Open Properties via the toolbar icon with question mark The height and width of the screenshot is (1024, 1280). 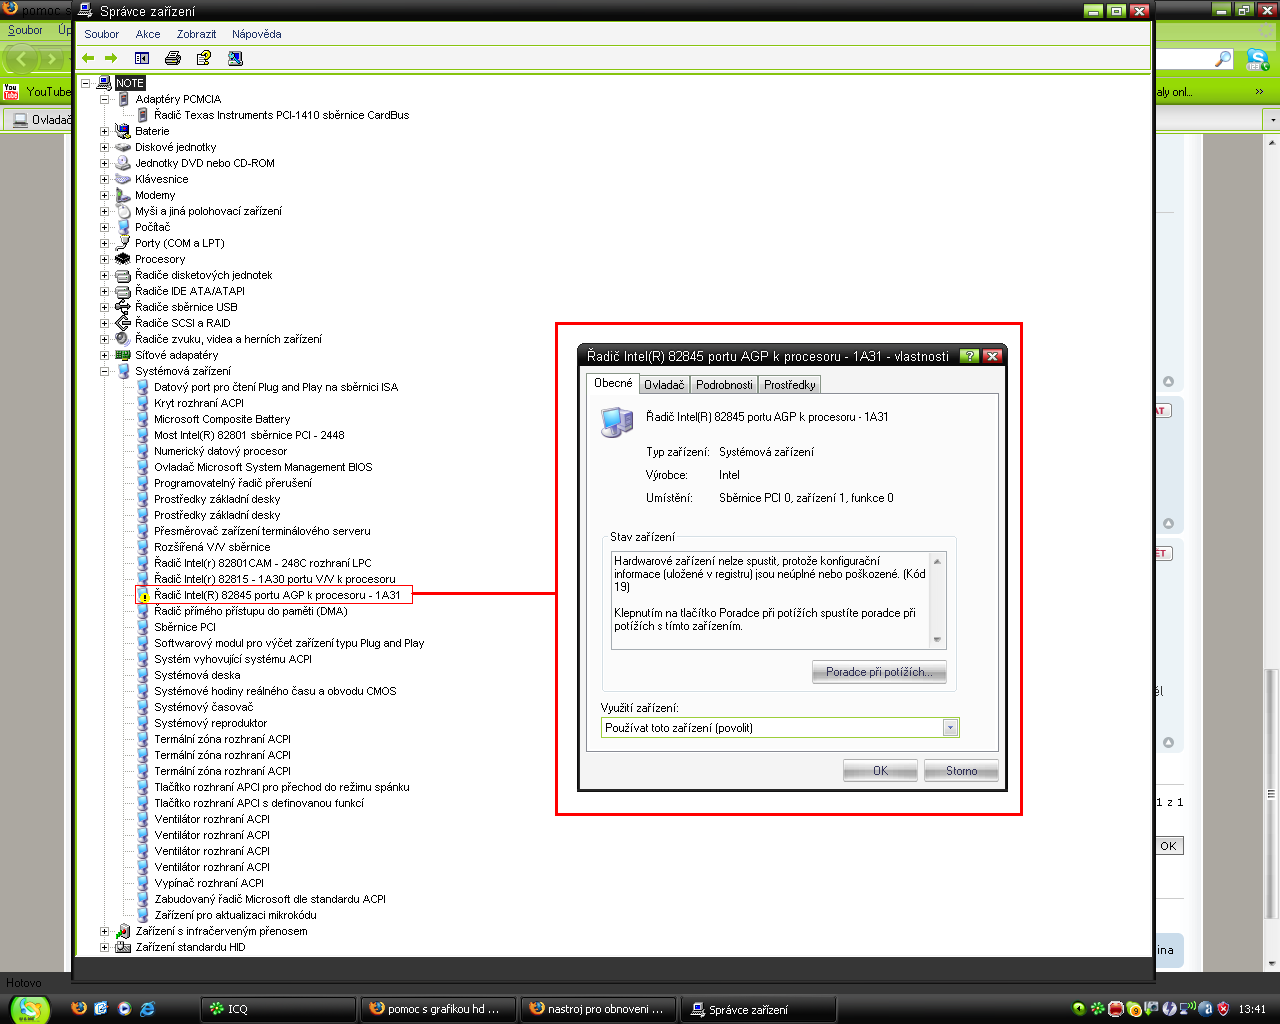click(x=204, y=58)
